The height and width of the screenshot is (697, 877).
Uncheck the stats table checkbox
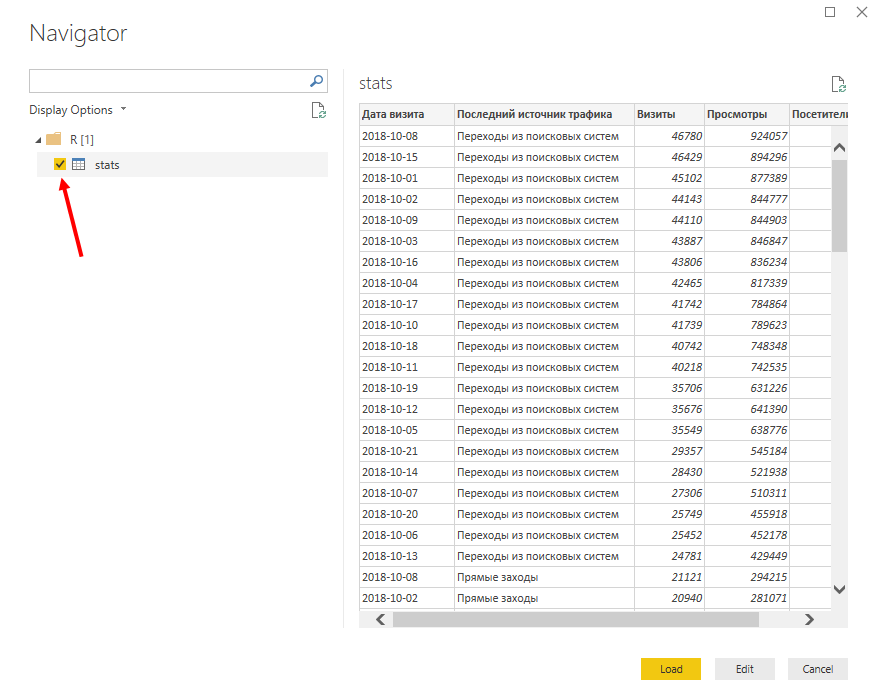60,164
